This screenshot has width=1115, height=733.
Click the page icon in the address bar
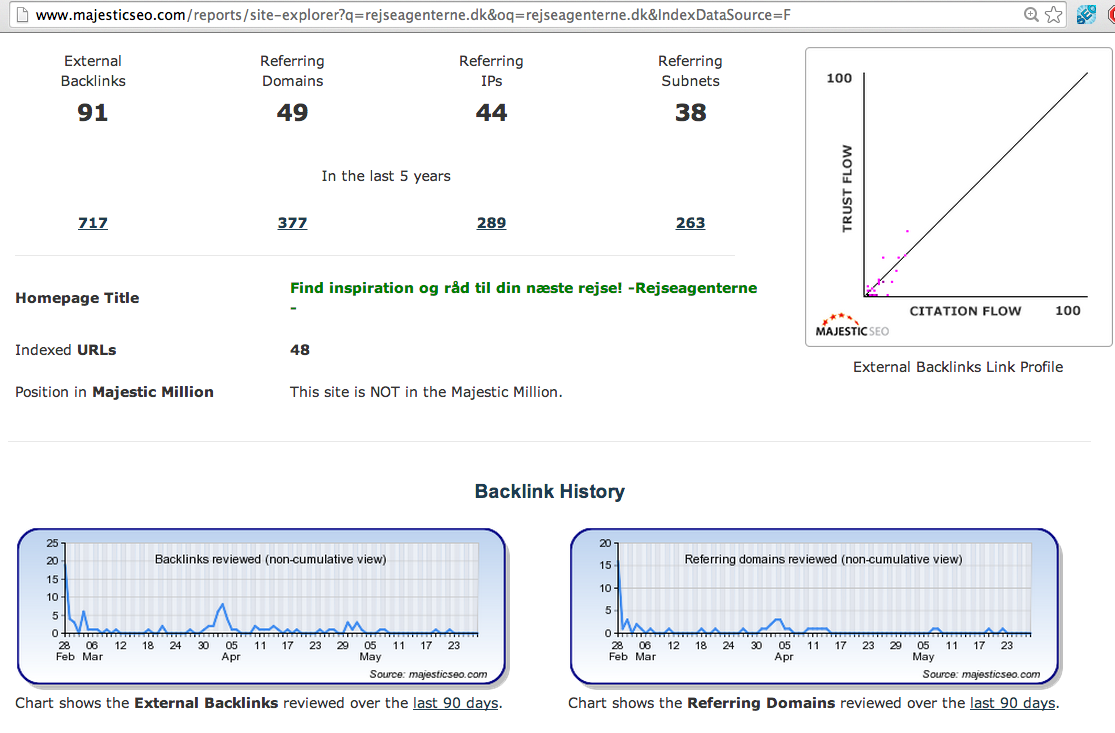[22, 14]
